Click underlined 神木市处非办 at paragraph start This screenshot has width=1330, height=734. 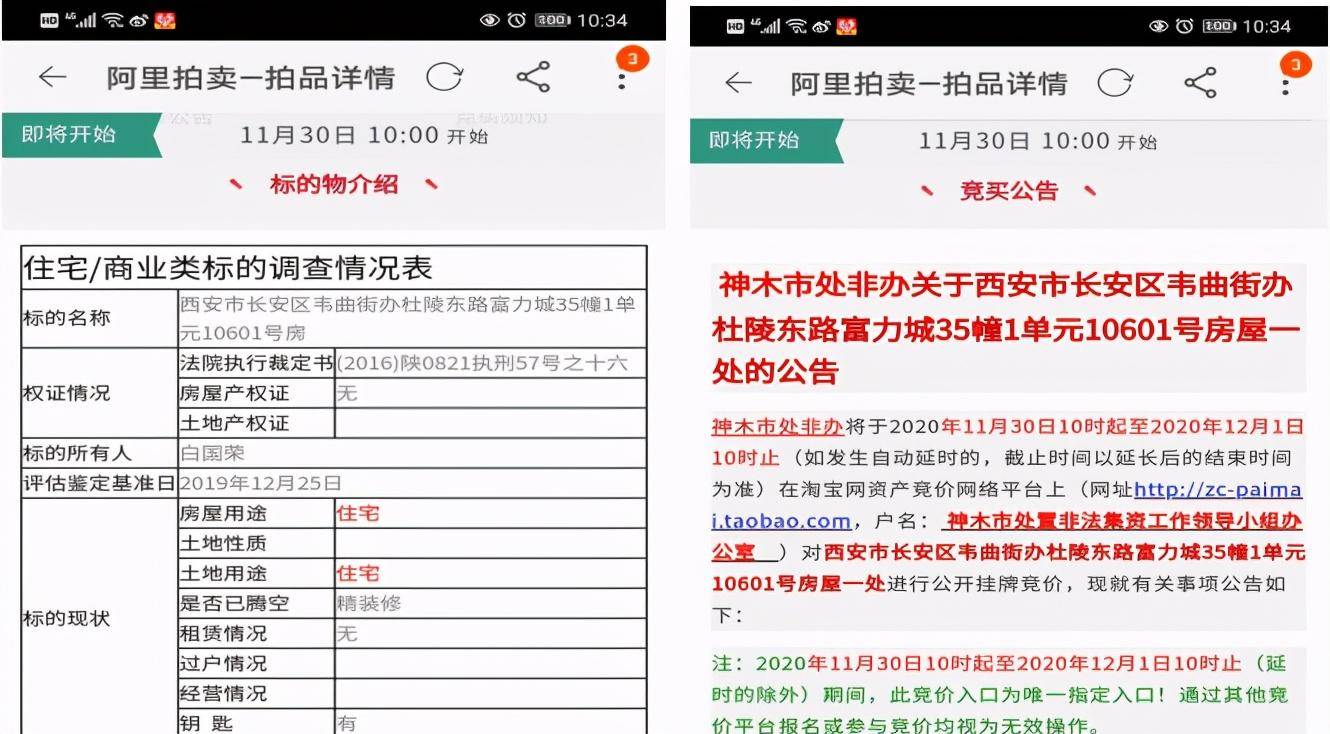tap(778, 427)
